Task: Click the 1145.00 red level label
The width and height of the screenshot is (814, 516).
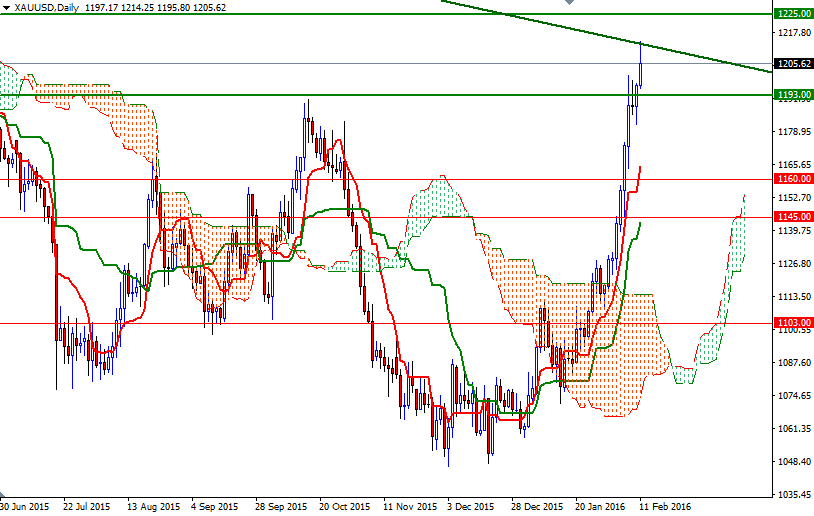Action: 793,217
